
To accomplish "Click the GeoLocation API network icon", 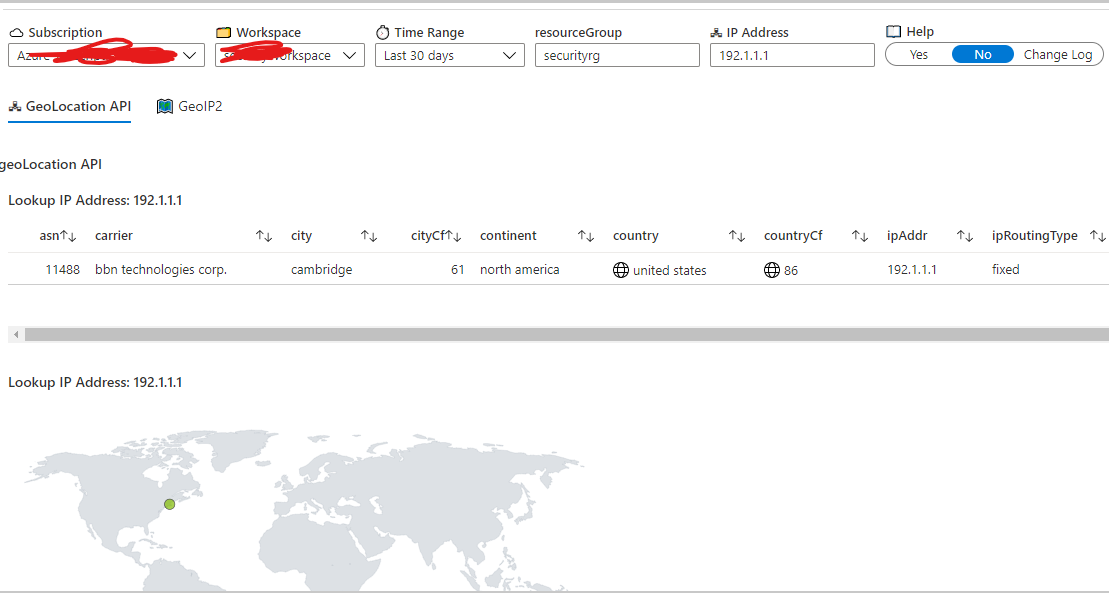I will (15, 106).
